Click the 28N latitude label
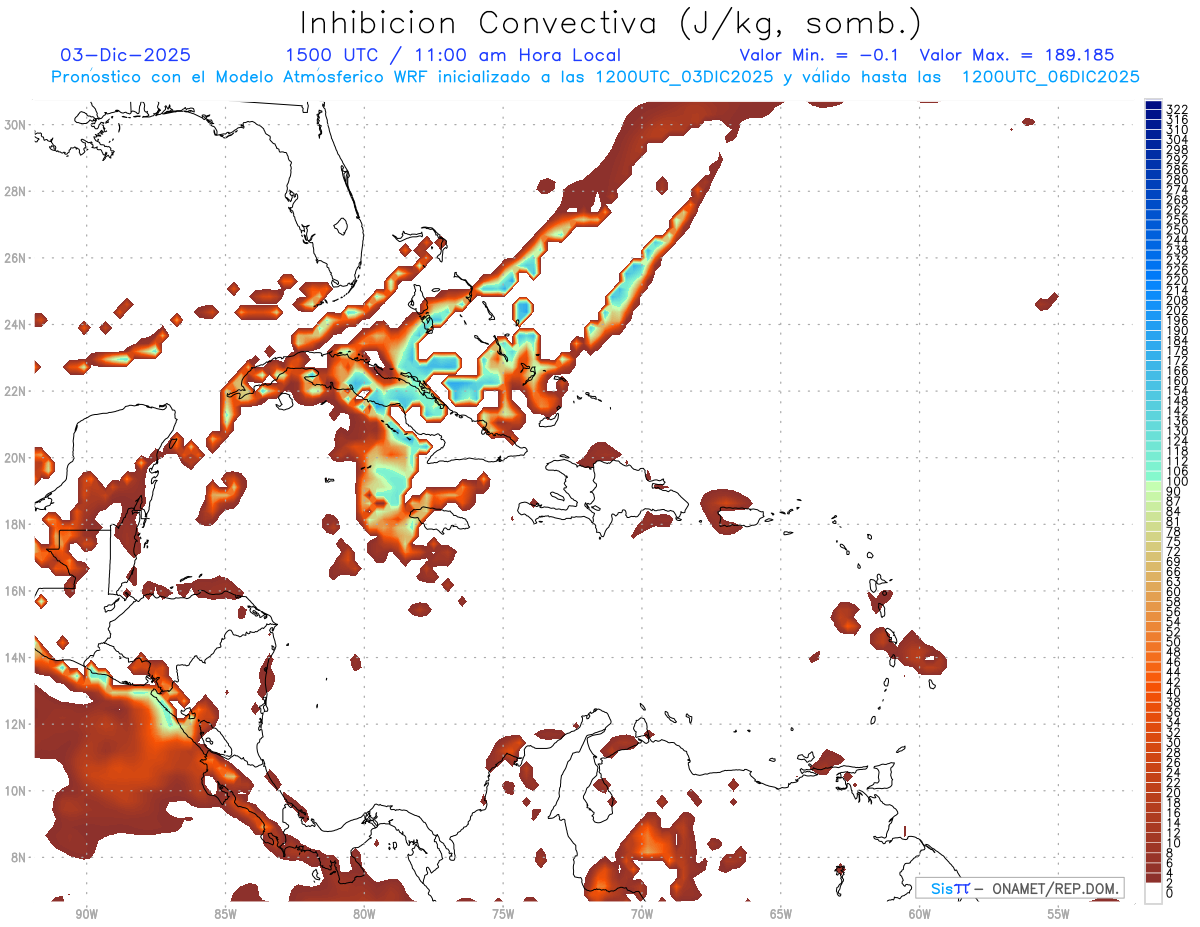 click(x=17, y=191)
